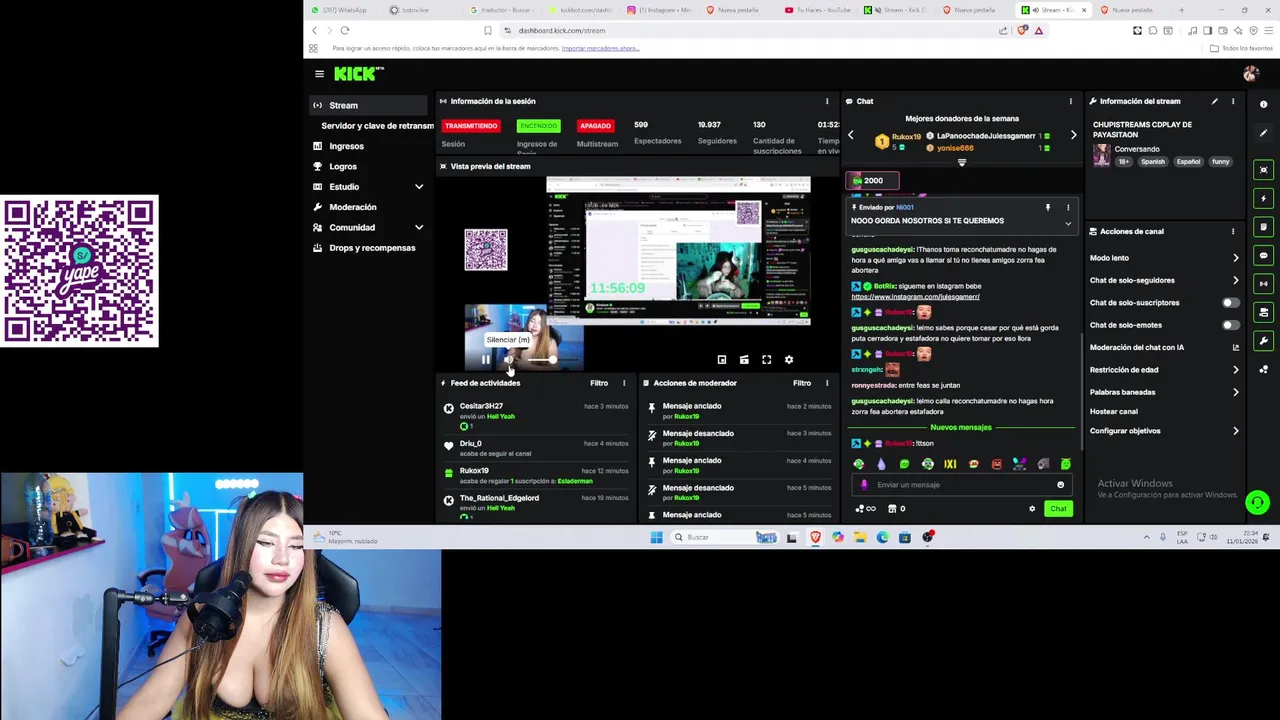
Task: Switch to WhatsApp browser tab
Action: point(345,10)
